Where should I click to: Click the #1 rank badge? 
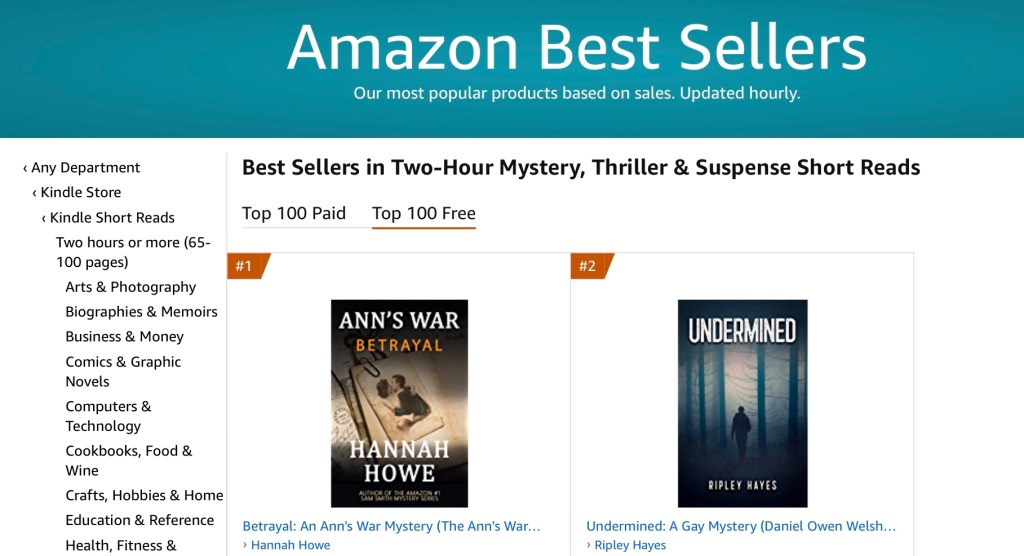coord(245,266)
